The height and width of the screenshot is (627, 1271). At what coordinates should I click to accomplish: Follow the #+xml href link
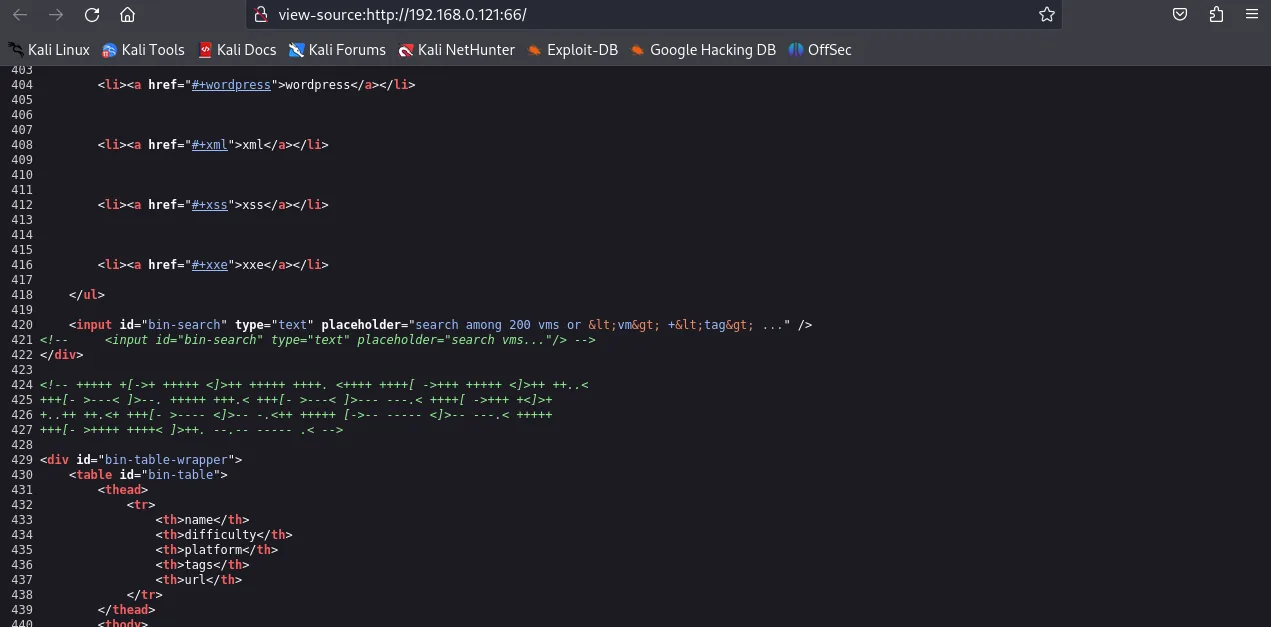coord(210,145)
